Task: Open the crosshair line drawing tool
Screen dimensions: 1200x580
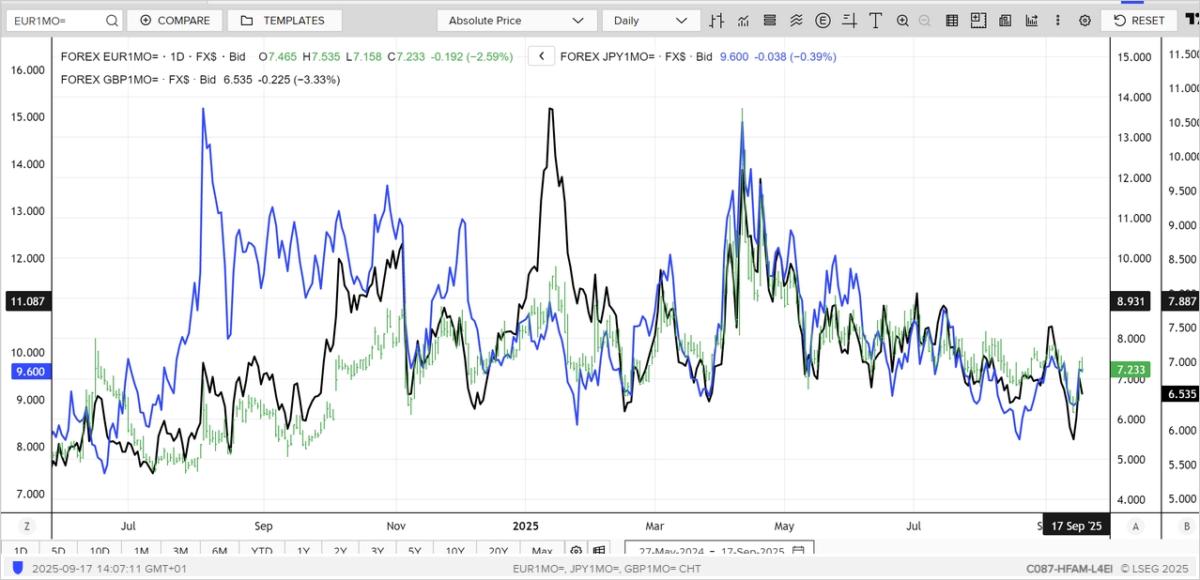Action: (x=849, y=20)
